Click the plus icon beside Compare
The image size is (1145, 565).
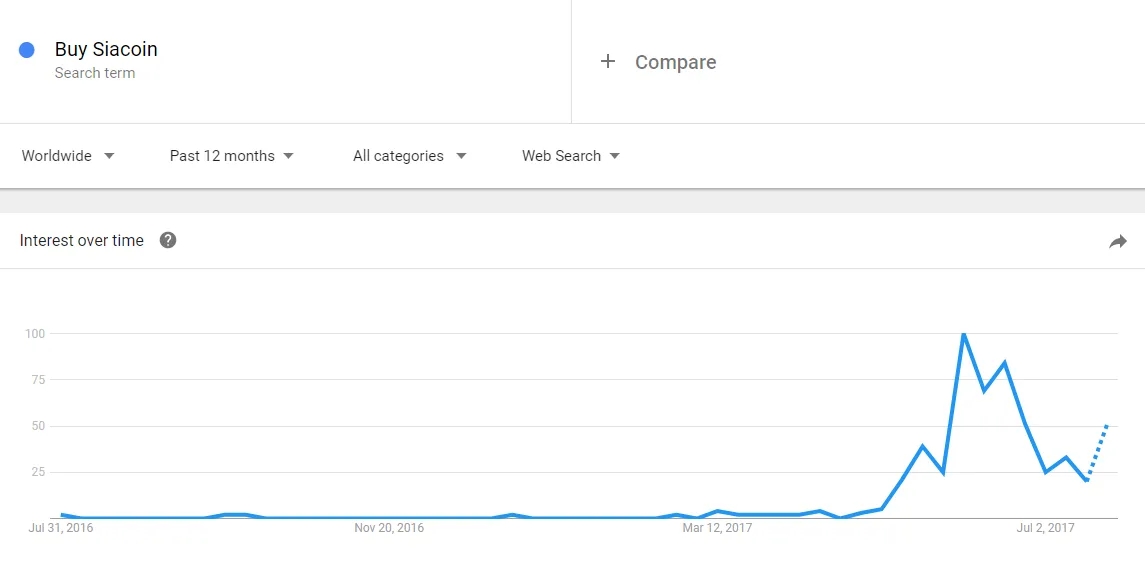tap(608, 61)
